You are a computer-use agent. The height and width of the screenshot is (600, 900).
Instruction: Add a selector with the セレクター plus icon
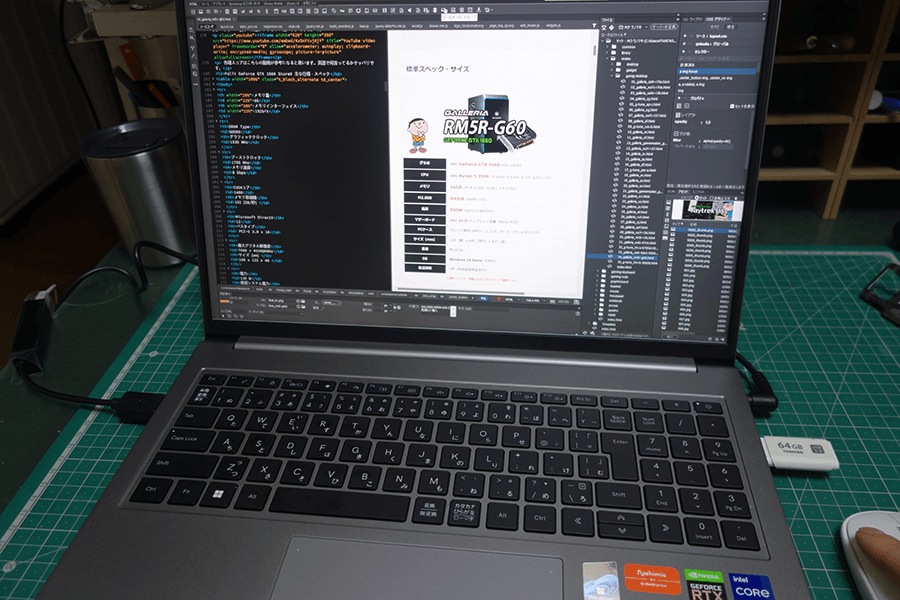684,52
